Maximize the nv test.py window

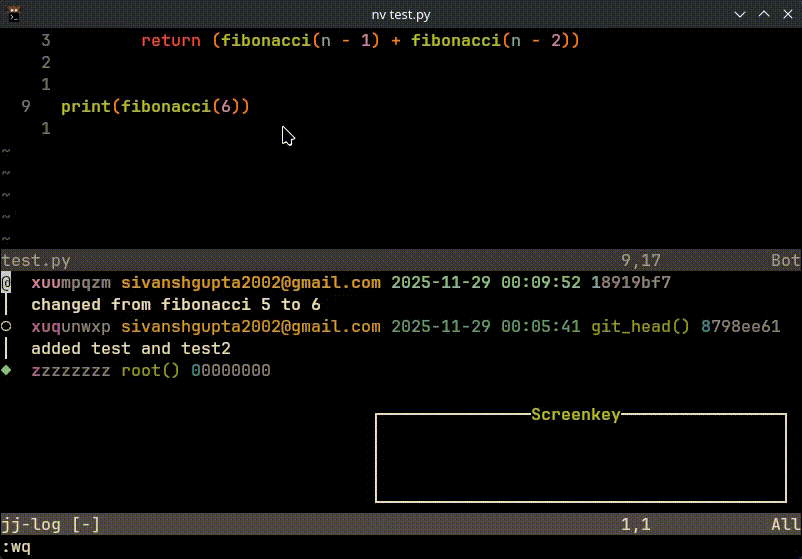click(x=763, y=14)
